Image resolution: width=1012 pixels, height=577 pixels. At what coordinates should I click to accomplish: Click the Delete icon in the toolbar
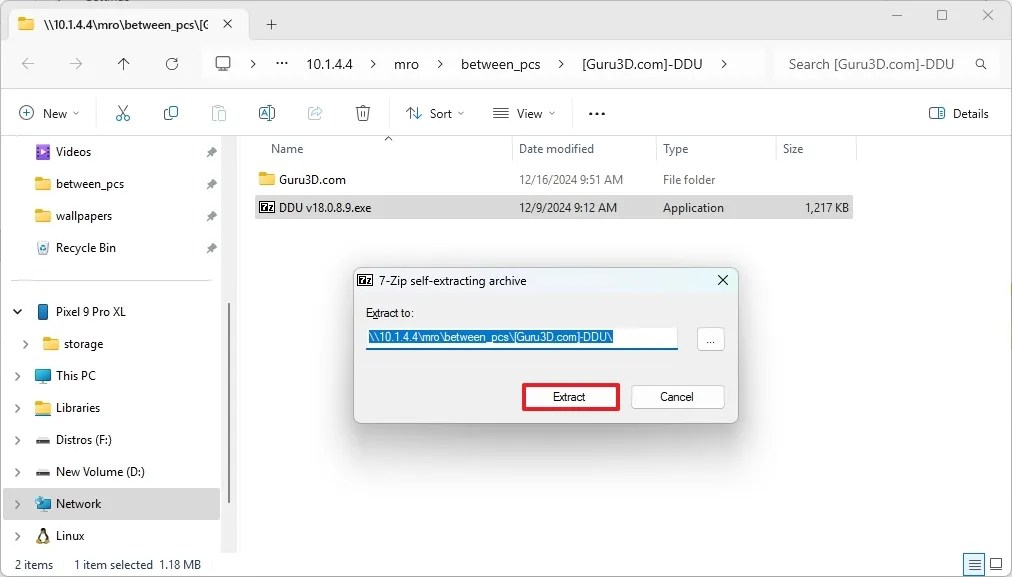(362, 113)
